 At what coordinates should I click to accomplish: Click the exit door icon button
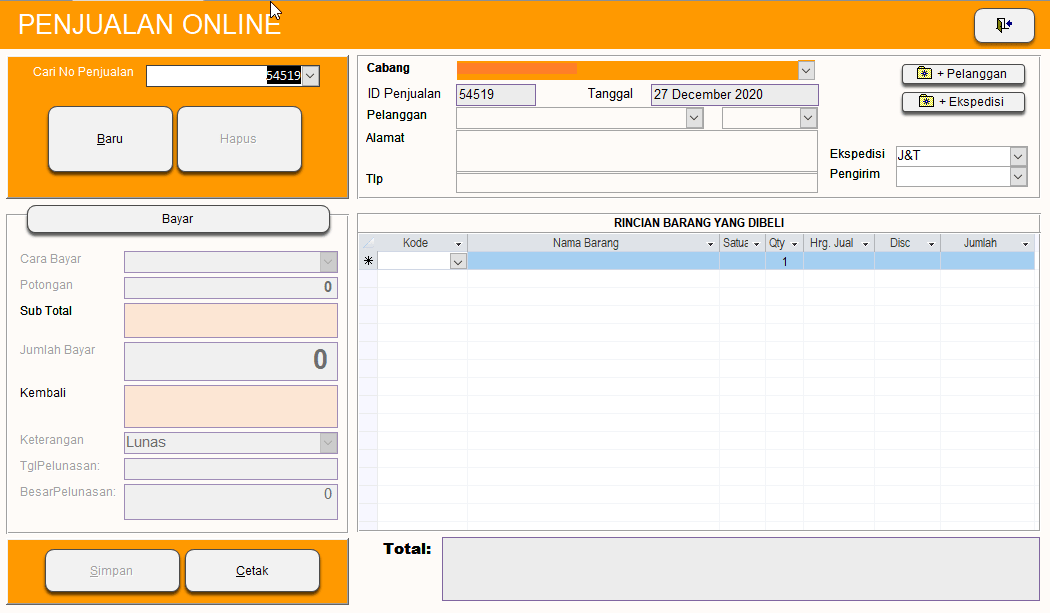[x=1004, y=26]
